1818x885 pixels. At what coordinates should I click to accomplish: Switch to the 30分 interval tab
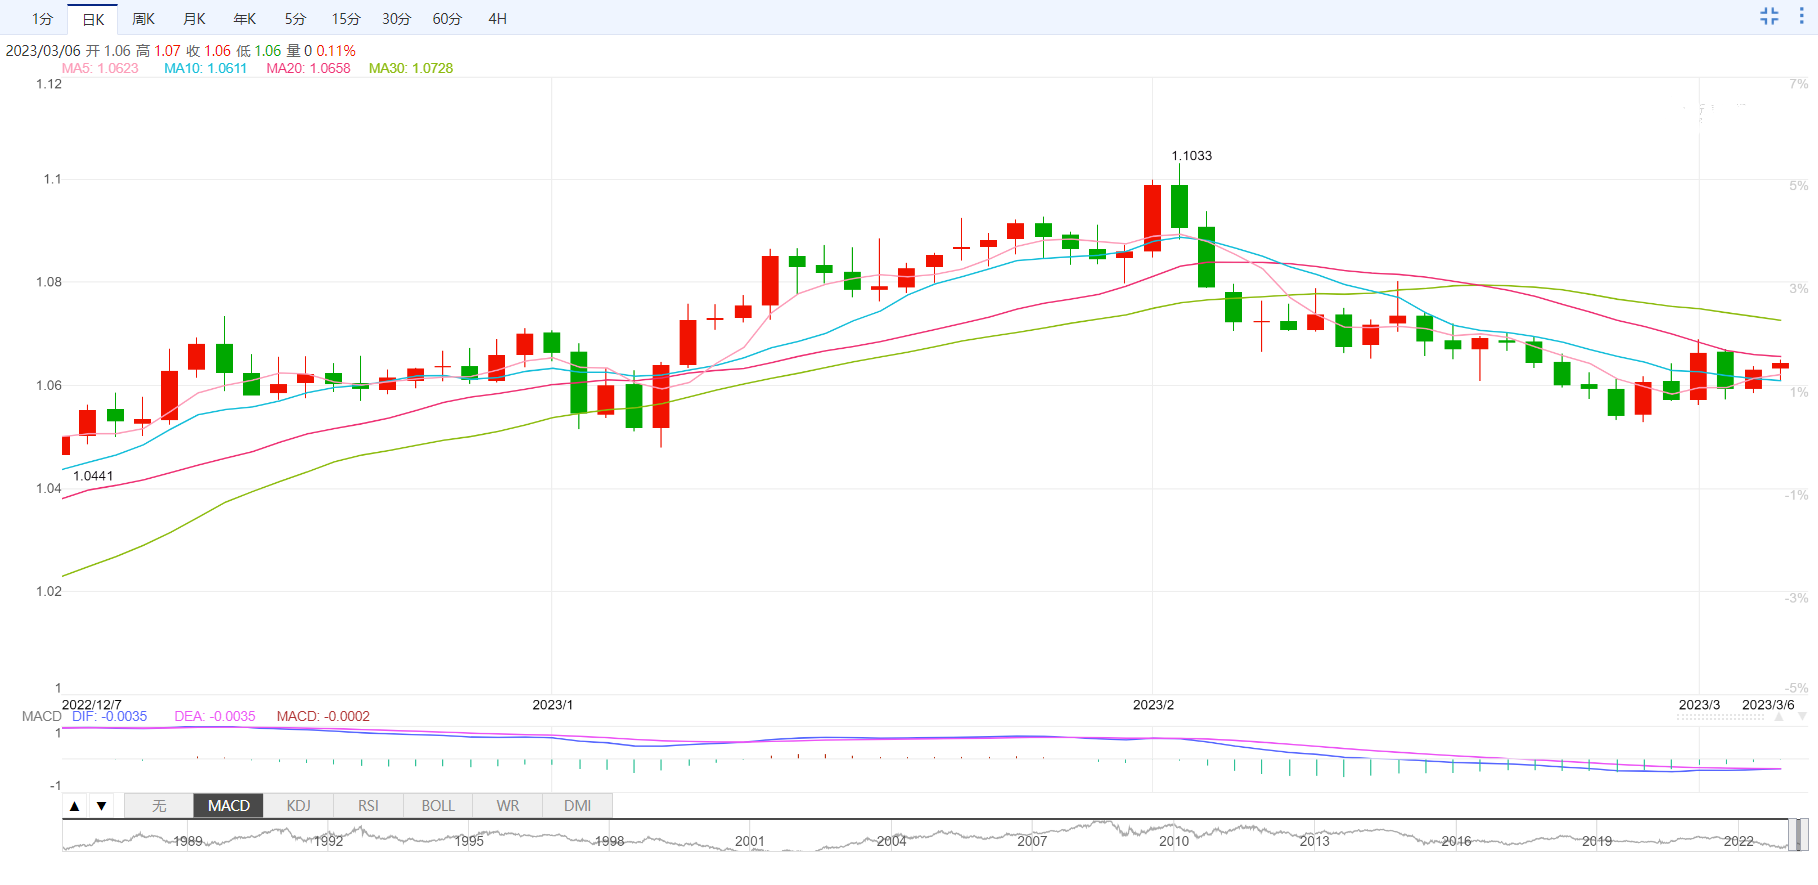click(396, 19)
